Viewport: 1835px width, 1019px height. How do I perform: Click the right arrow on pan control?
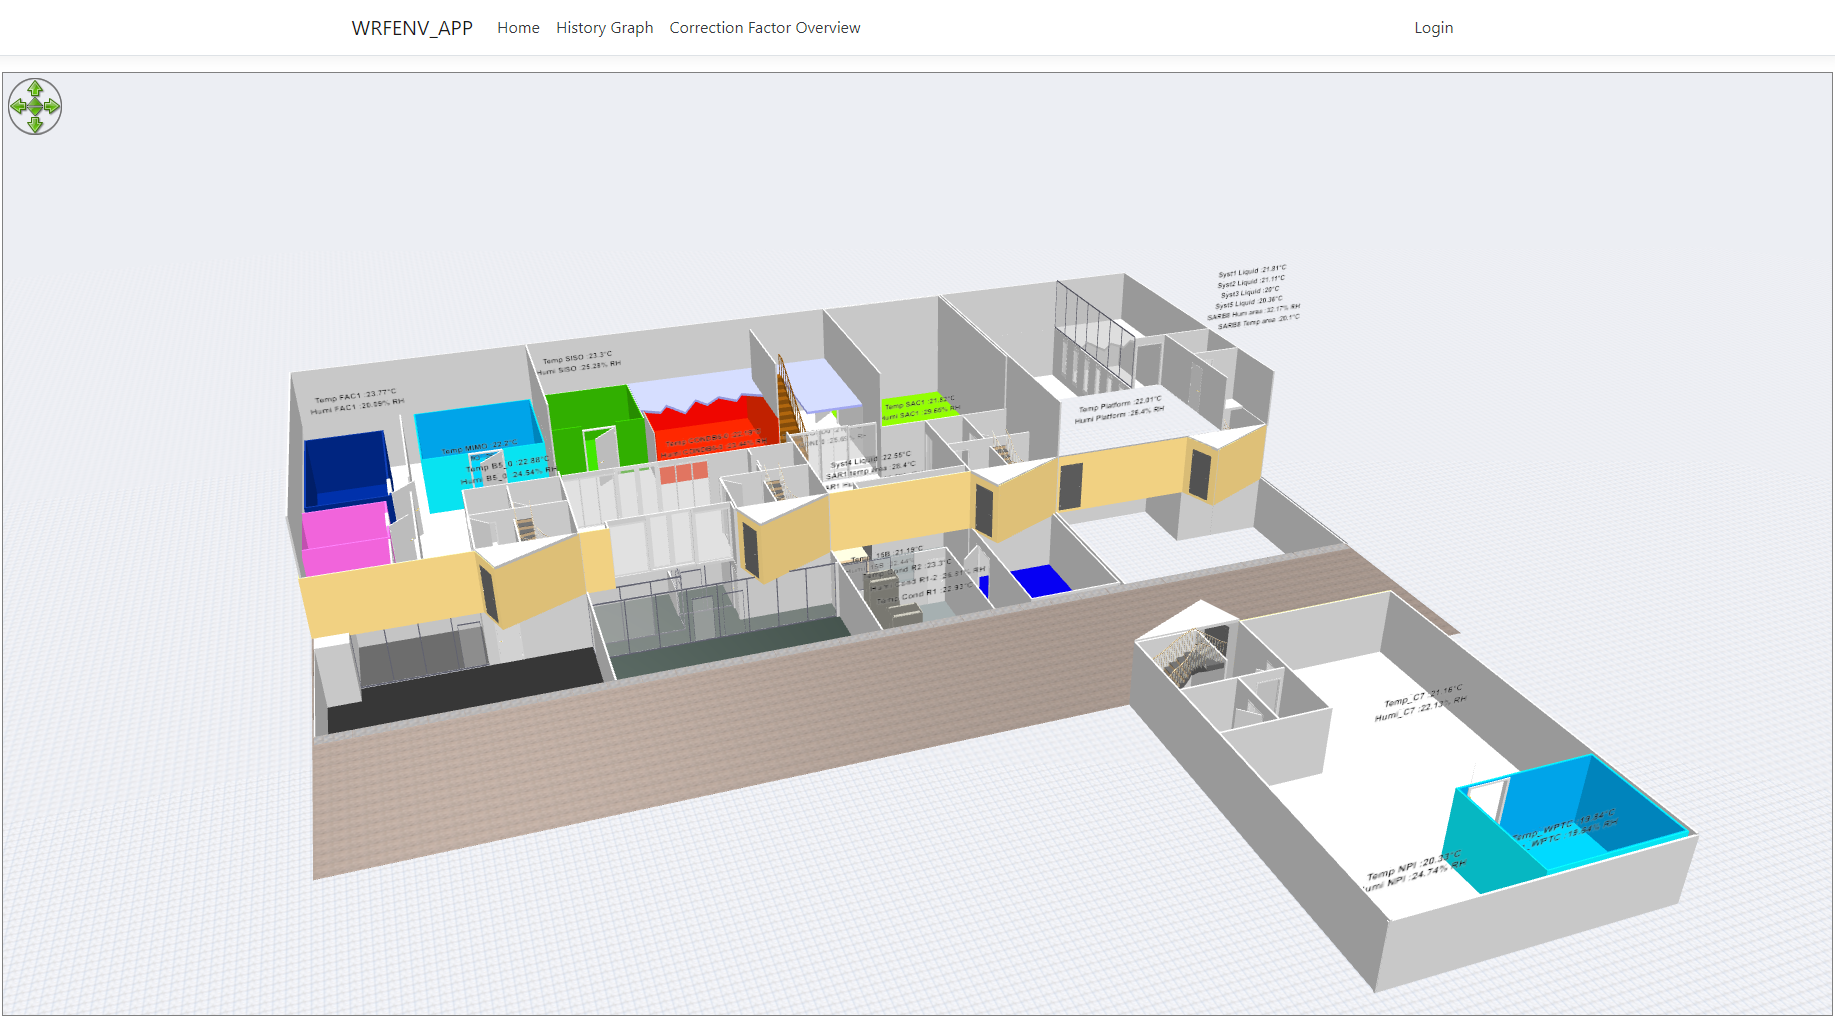[x=52, y=106]
